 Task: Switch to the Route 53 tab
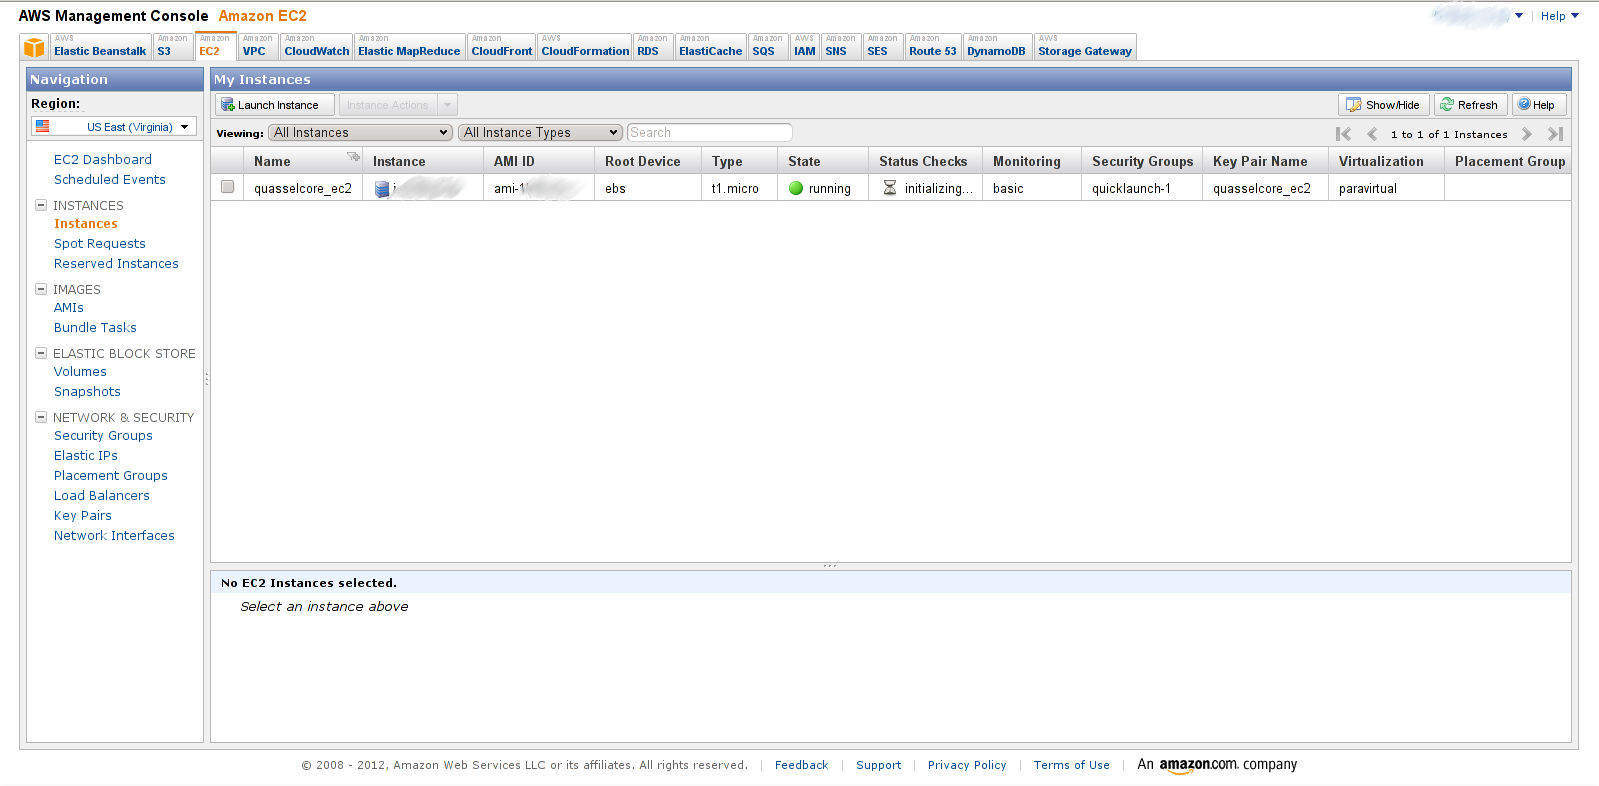[x=933, y=47]
